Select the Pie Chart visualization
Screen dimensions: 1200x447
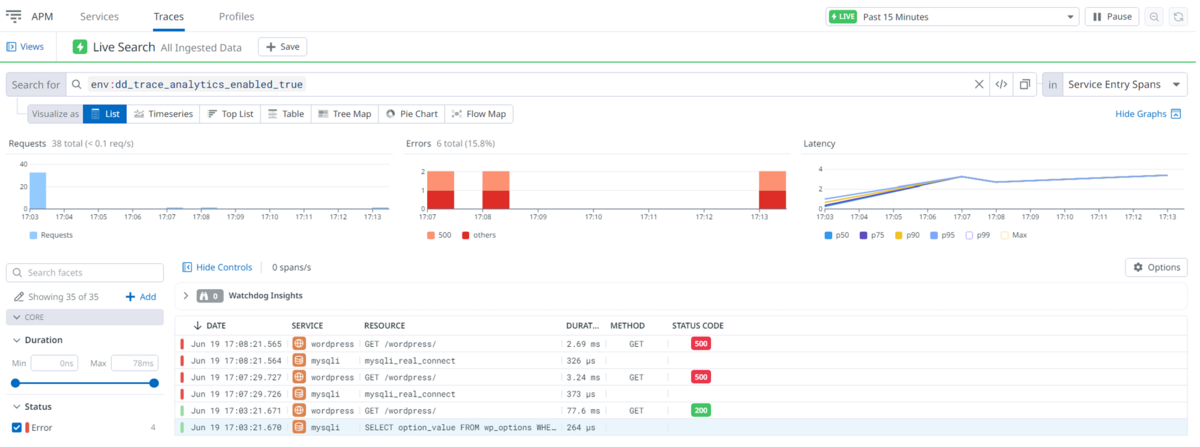[x=412, y=114]
